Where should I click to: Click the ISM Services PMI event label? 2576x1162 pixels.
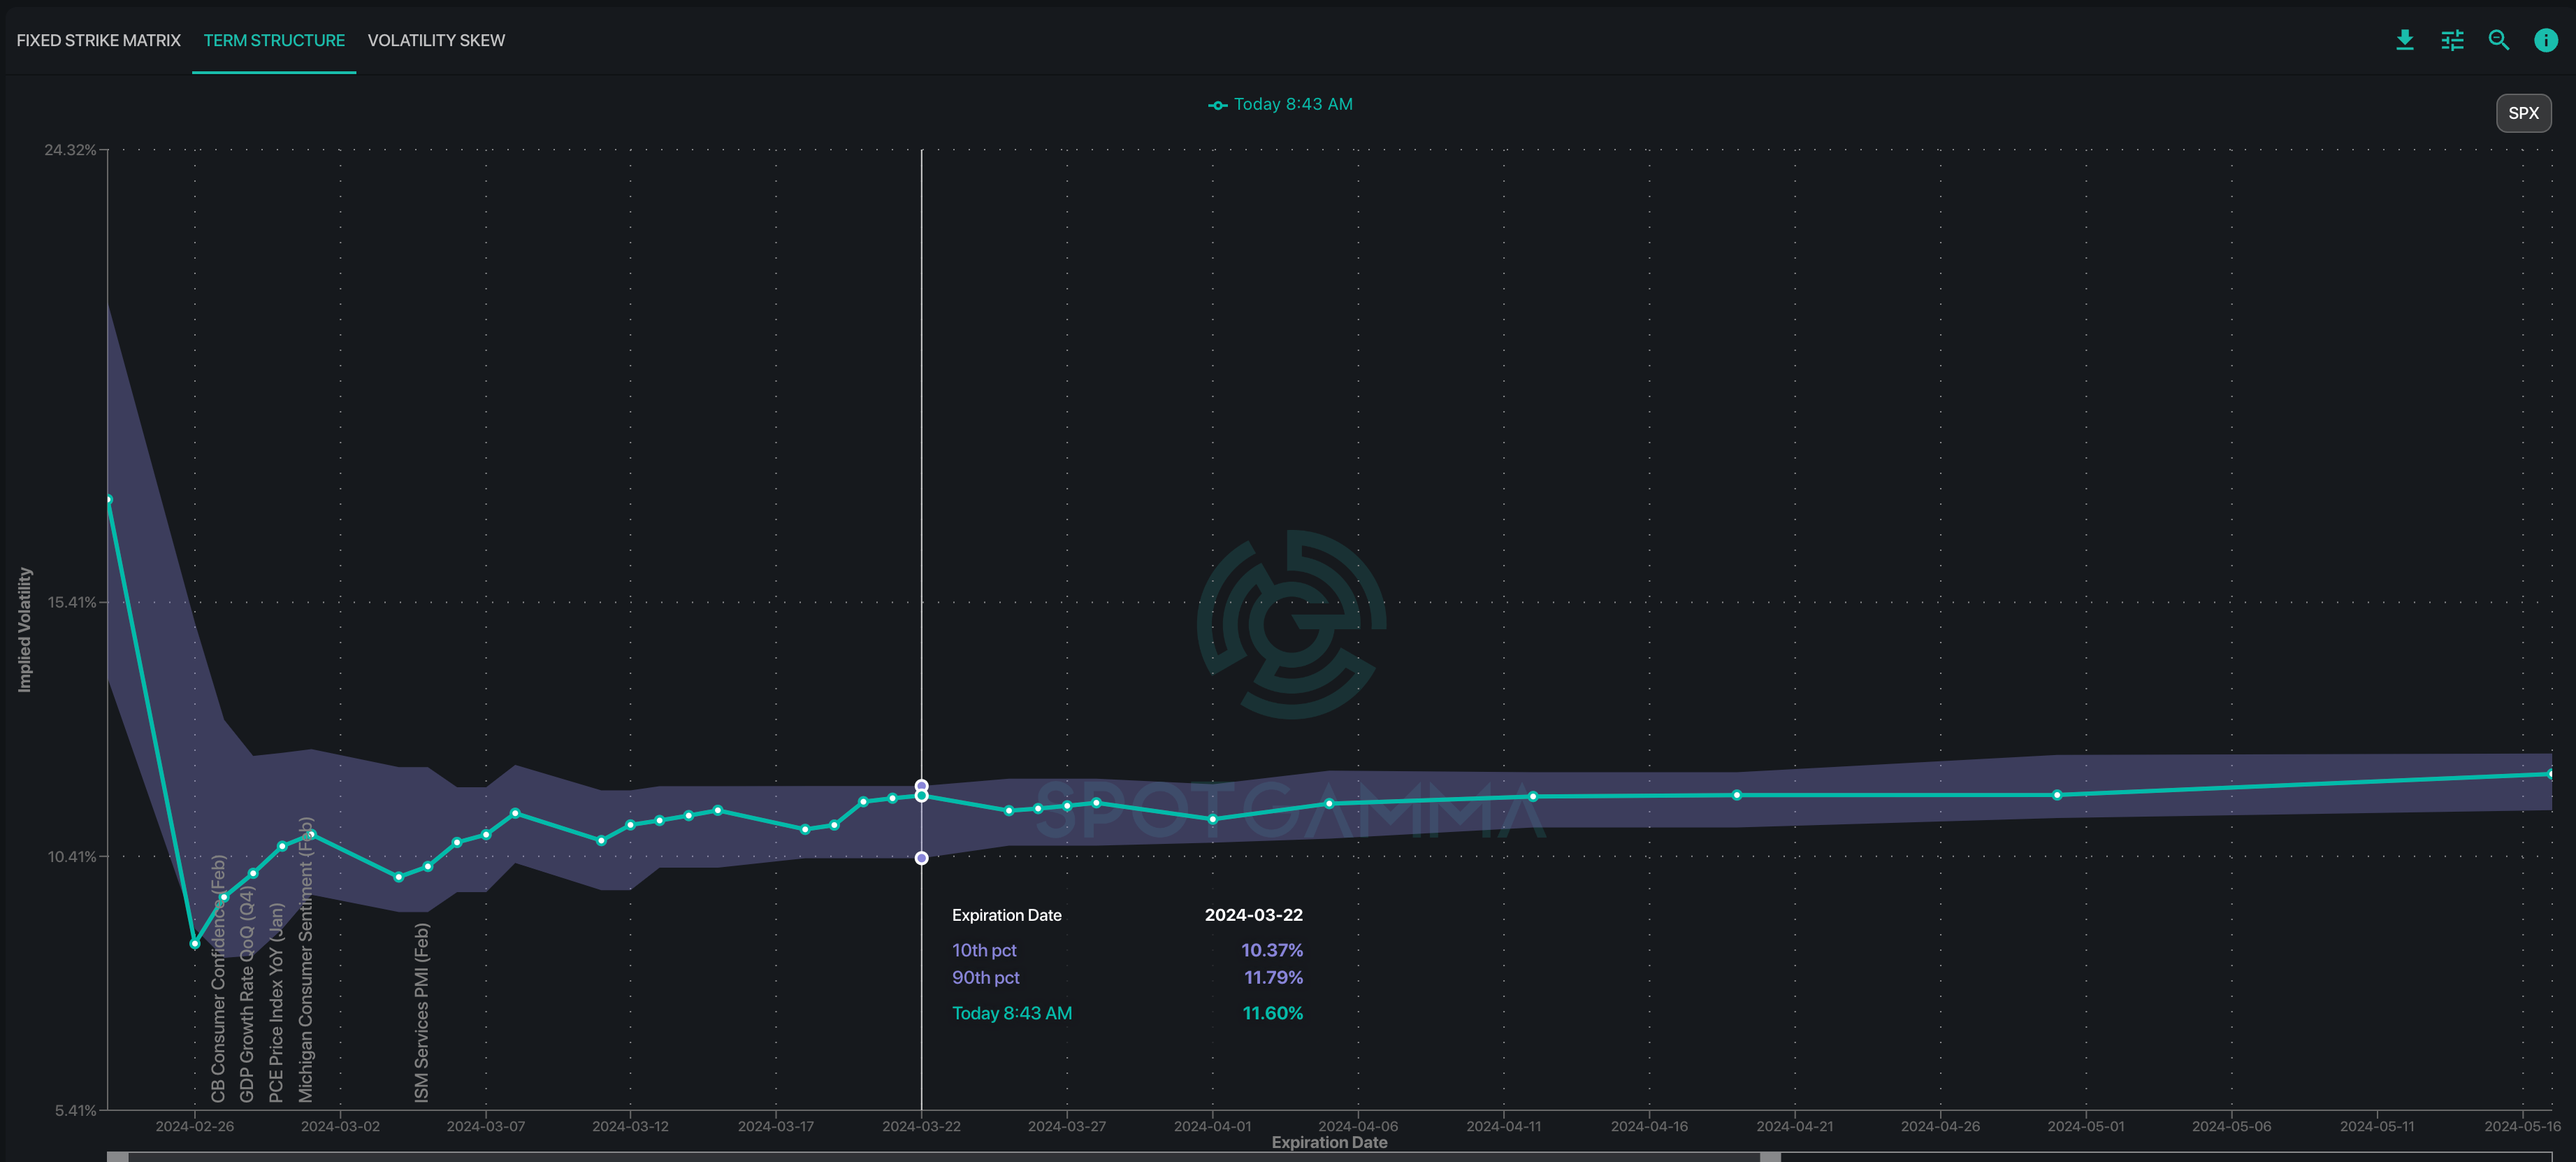(422, 1012)
